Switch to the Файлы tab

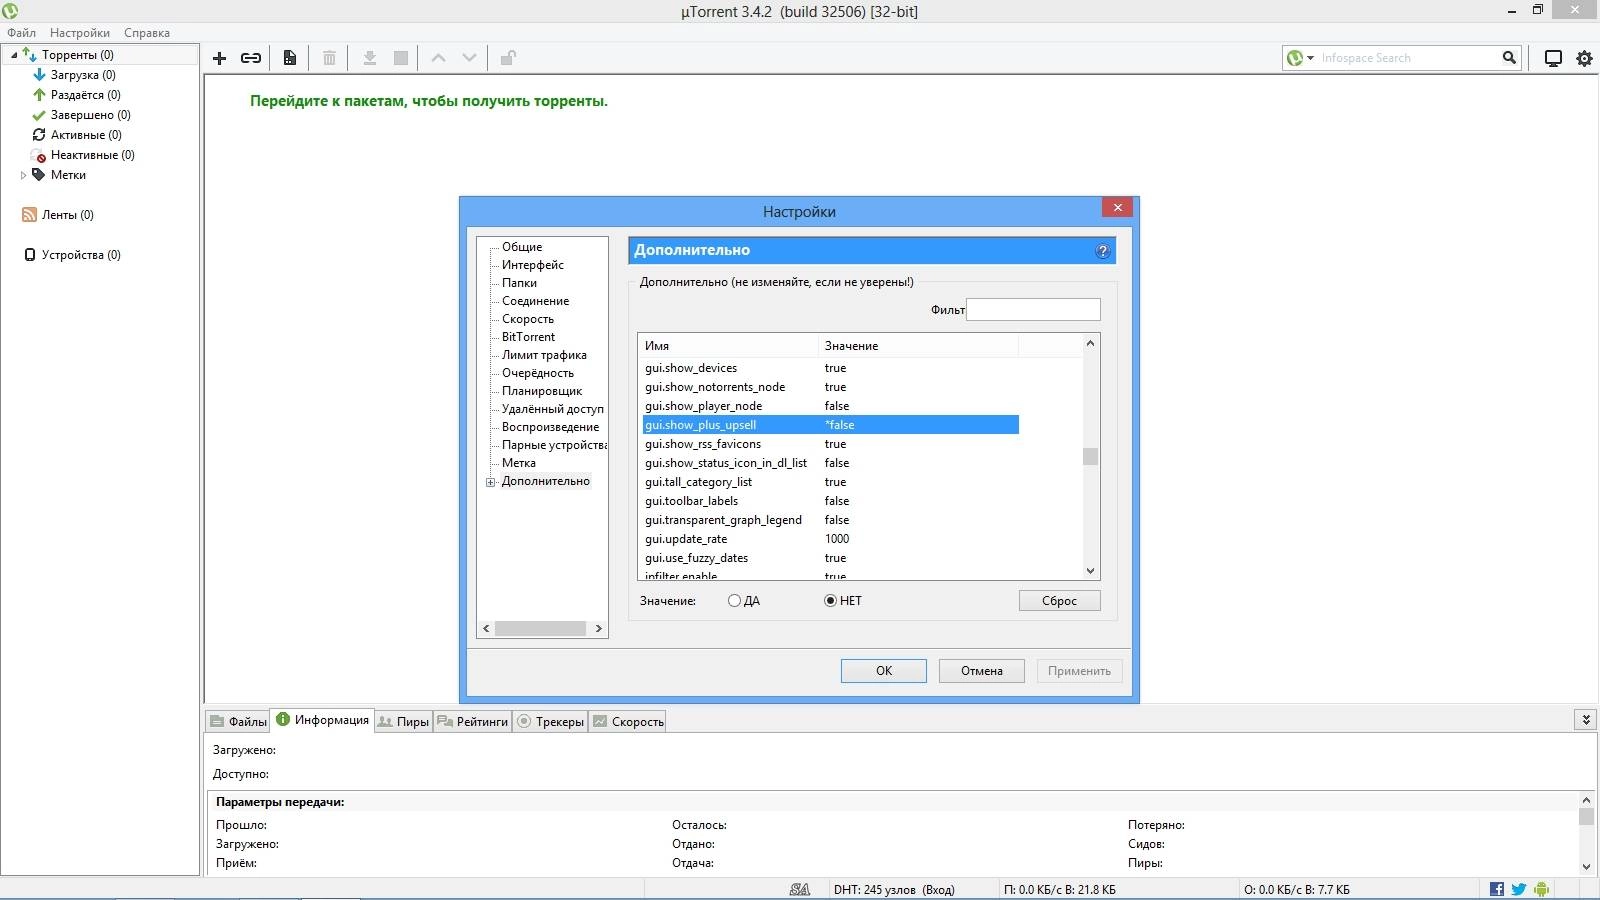click(x=238, y=721)
